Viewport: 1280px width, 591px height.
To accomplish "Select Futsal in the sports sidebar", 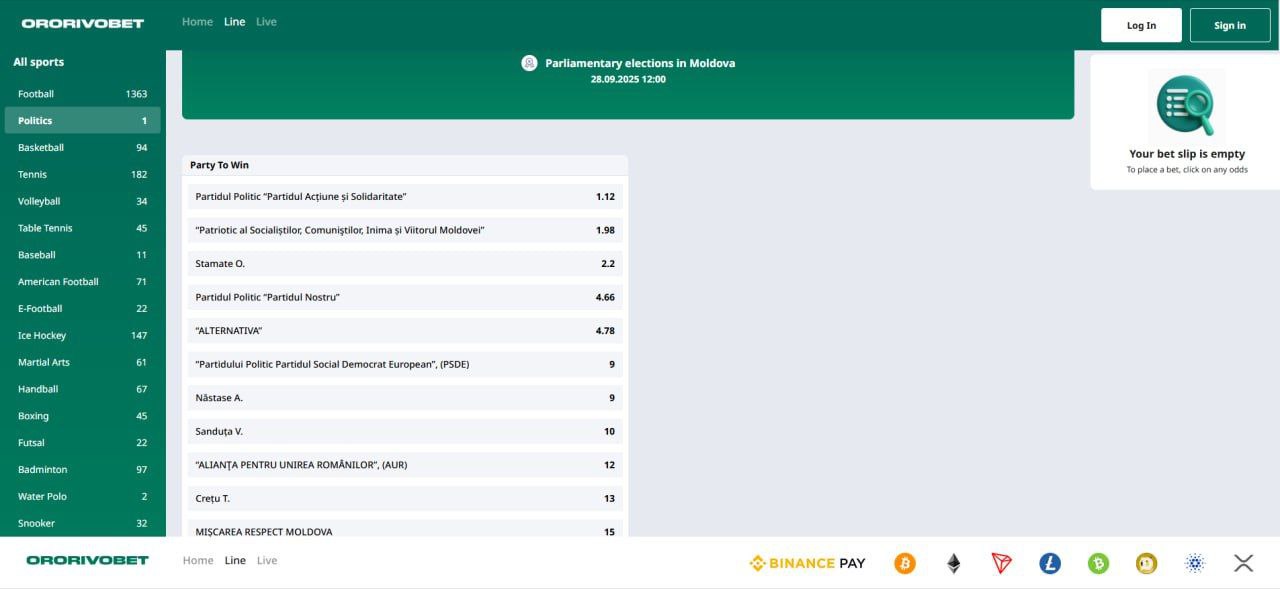I will coord(82,443).
